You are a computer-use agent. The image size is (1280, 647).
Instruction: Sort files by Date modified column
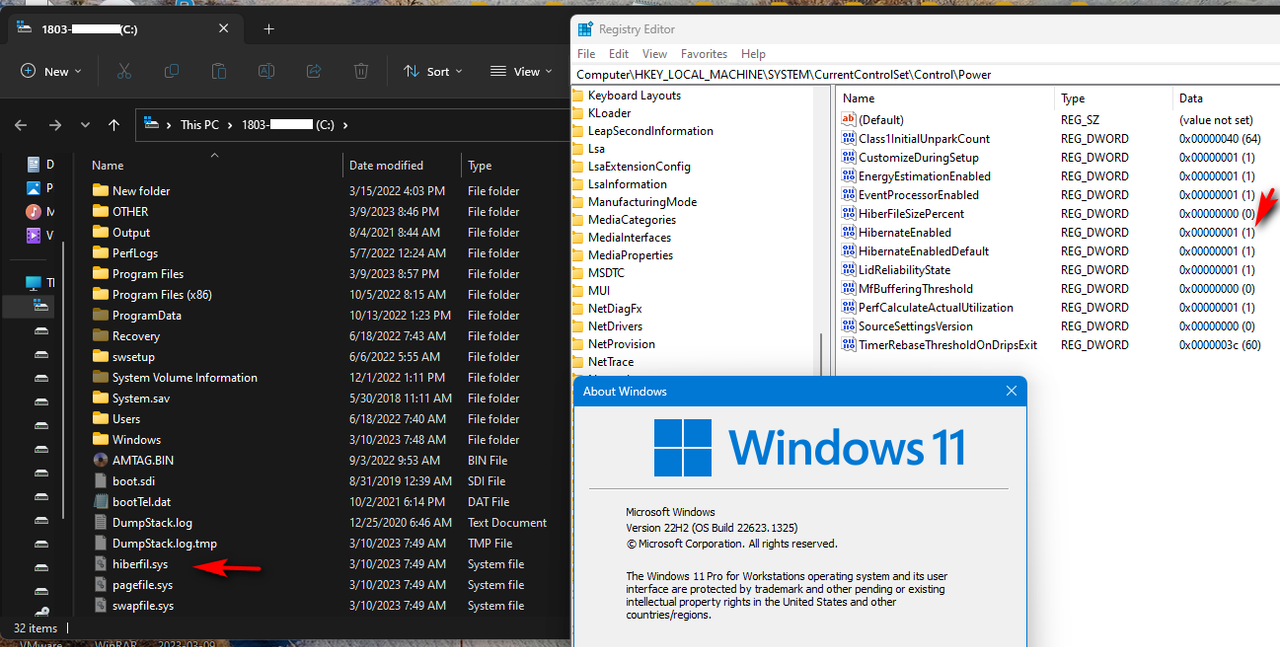click(386, 165)
